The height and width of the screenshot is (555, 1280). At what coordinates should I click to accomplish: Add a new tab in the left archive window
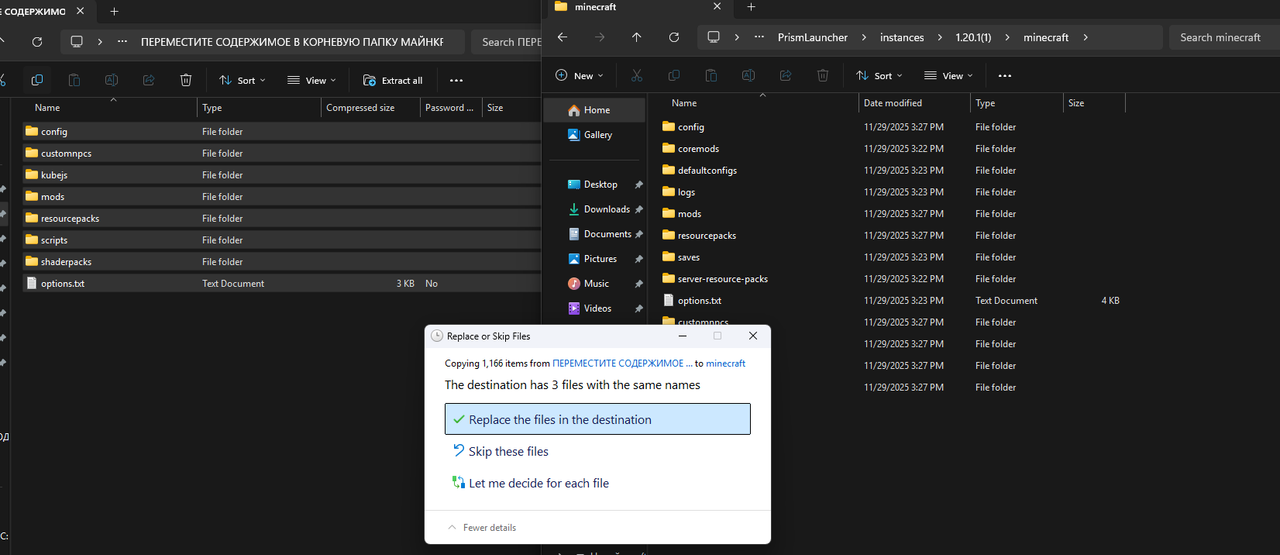point(114,12)
